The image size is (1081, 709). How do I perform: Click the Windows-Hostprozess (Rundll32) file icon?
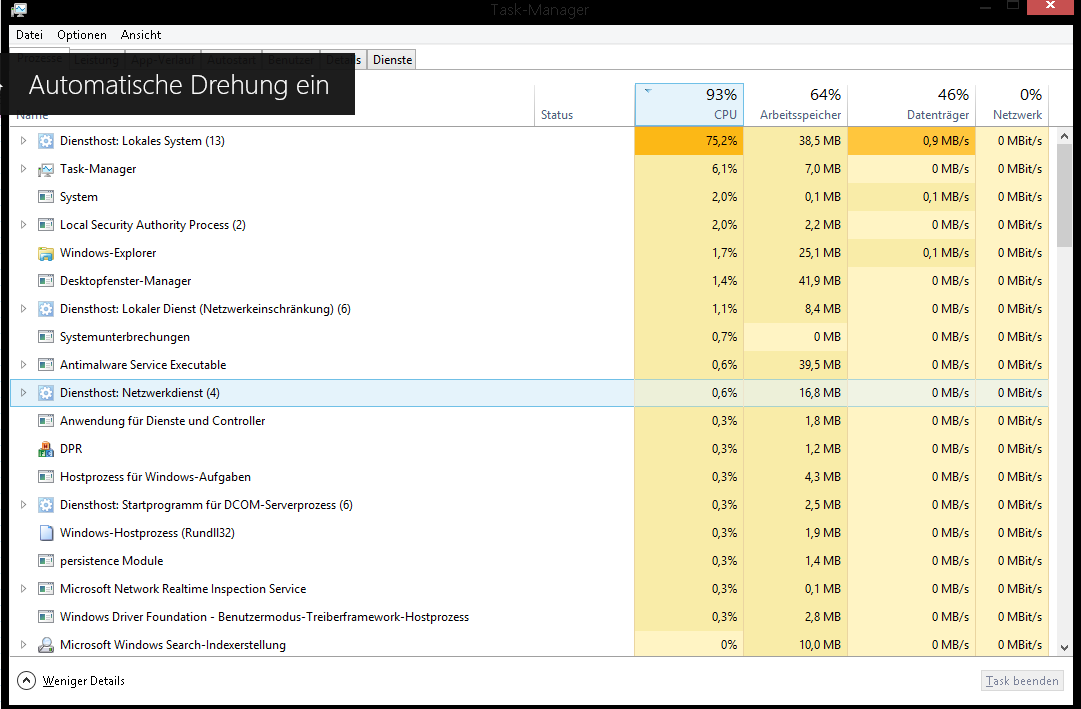coord(46,533)
